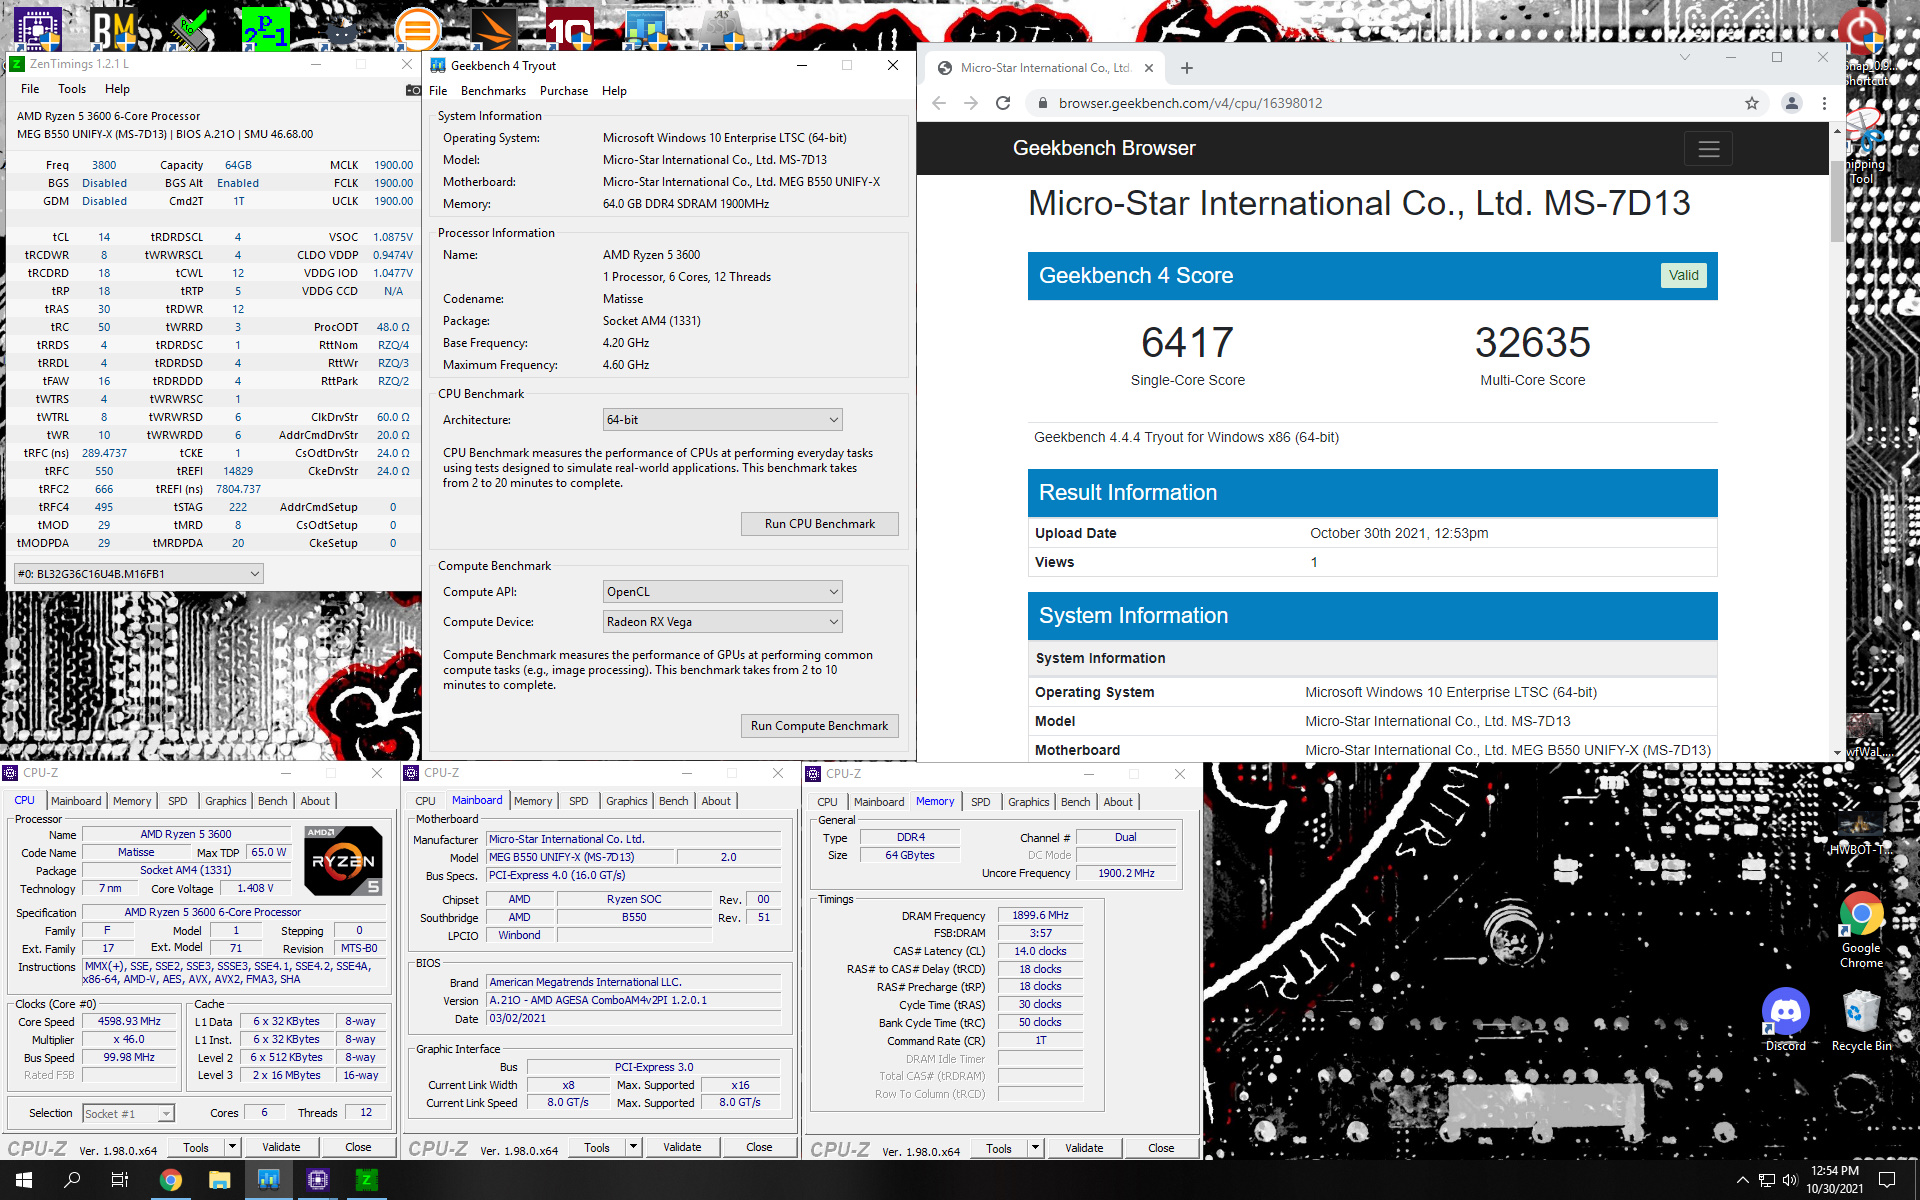The width and height of the screenshot is (1920, 1200).
Task: Open the Compute API OpenCL dropdown
Action: coord(722,592)
